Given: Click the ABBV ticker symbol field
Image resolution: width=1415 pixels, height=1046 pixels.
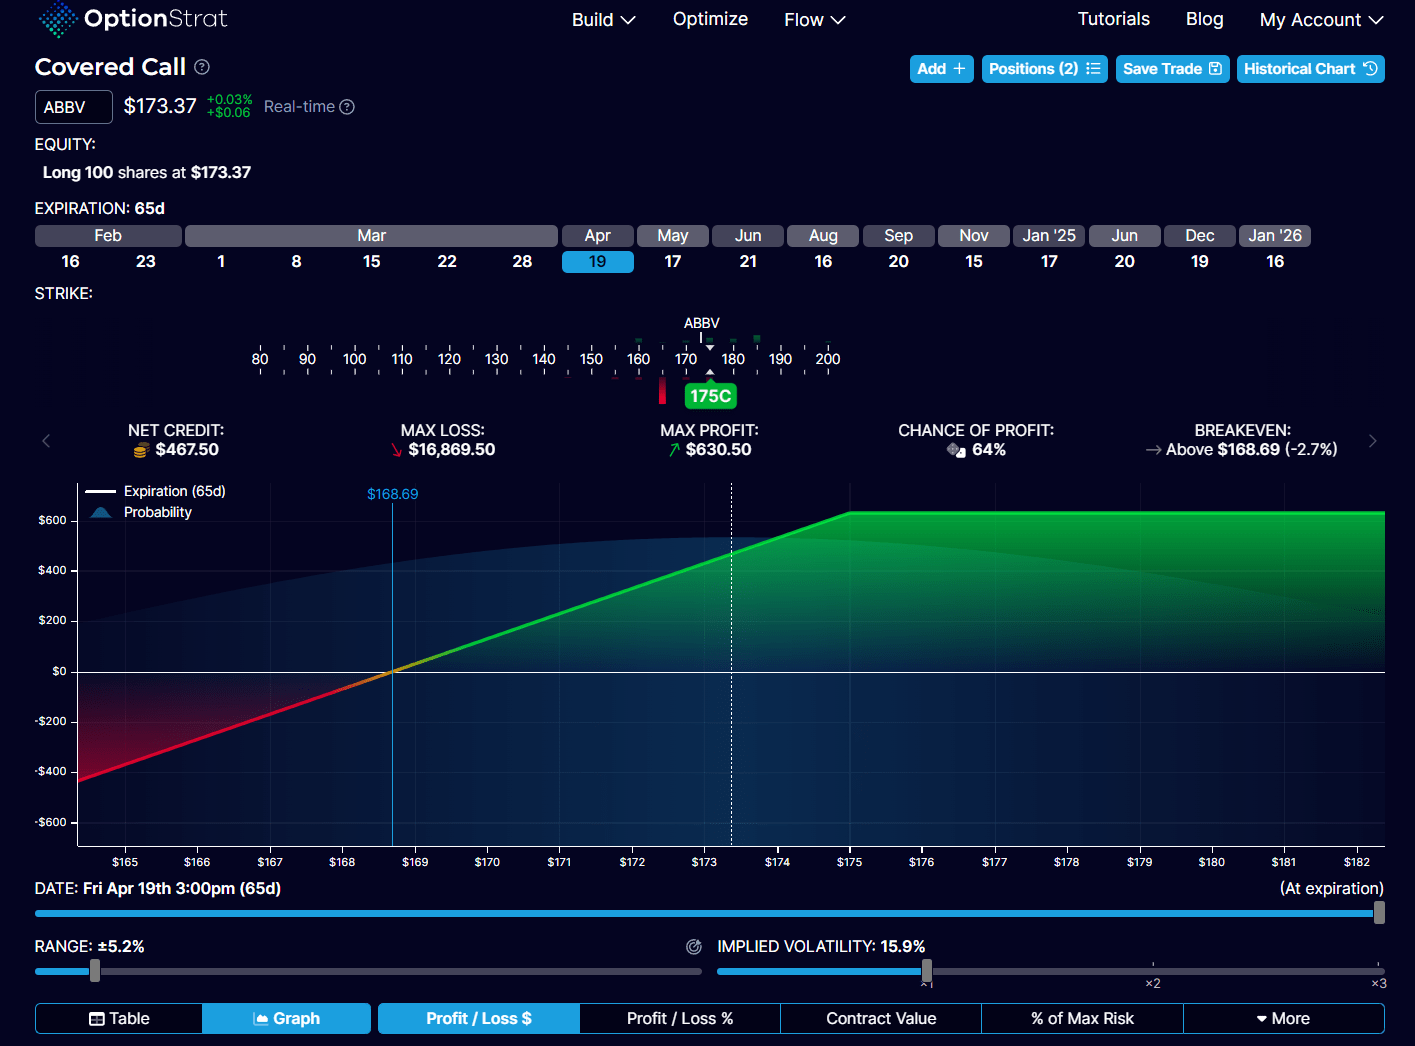Looking at the screenshot, I should (x=74, y=107).
